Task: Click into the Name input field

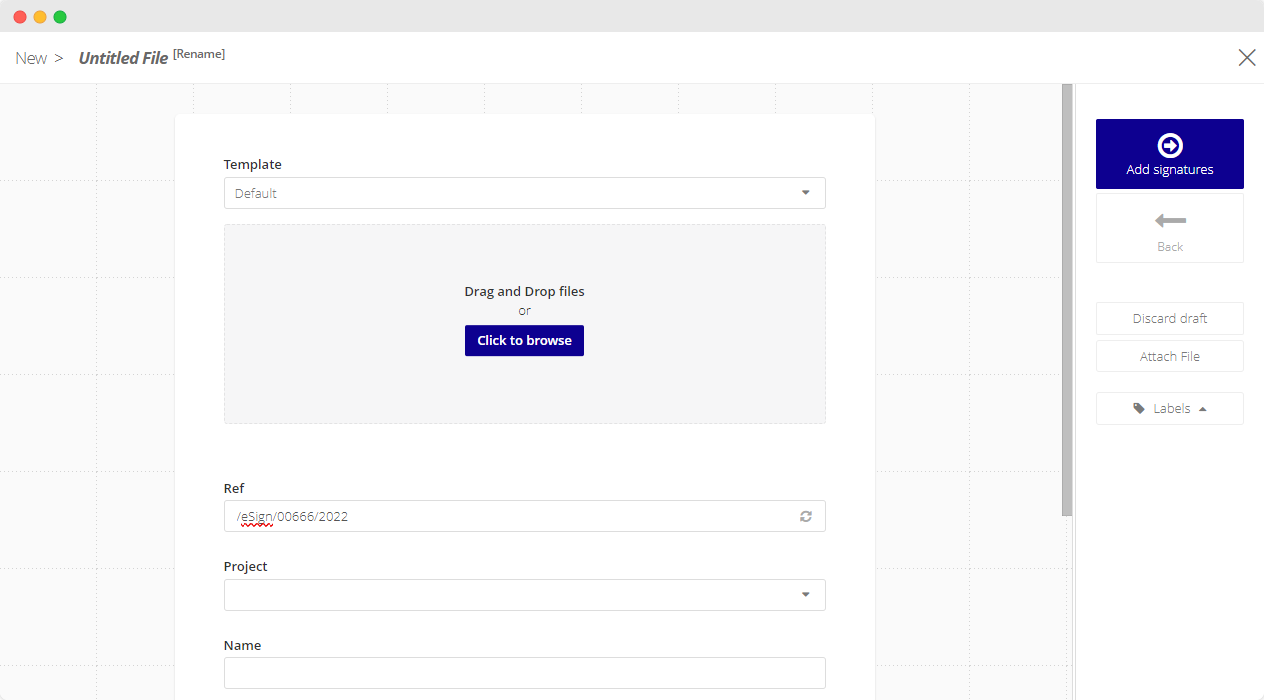Action: pyautogui.click(x=524, y=673)
